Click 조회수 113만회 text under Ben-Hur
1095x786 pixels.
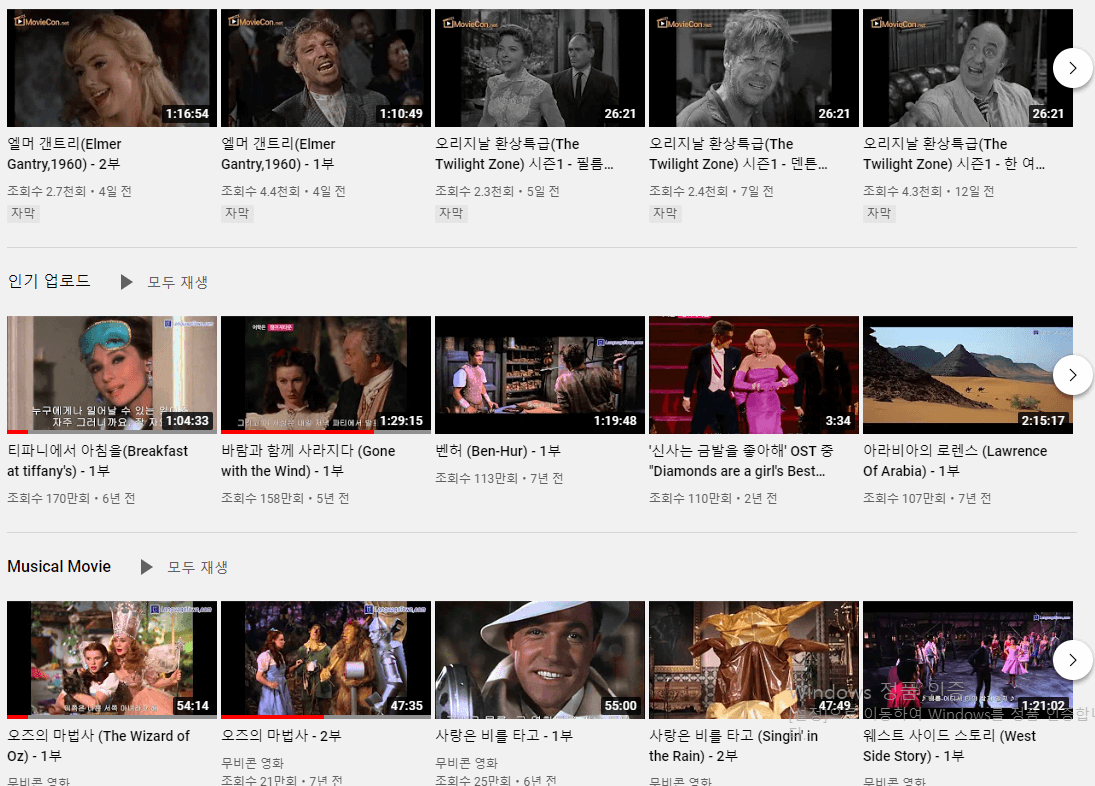point(476,478)
